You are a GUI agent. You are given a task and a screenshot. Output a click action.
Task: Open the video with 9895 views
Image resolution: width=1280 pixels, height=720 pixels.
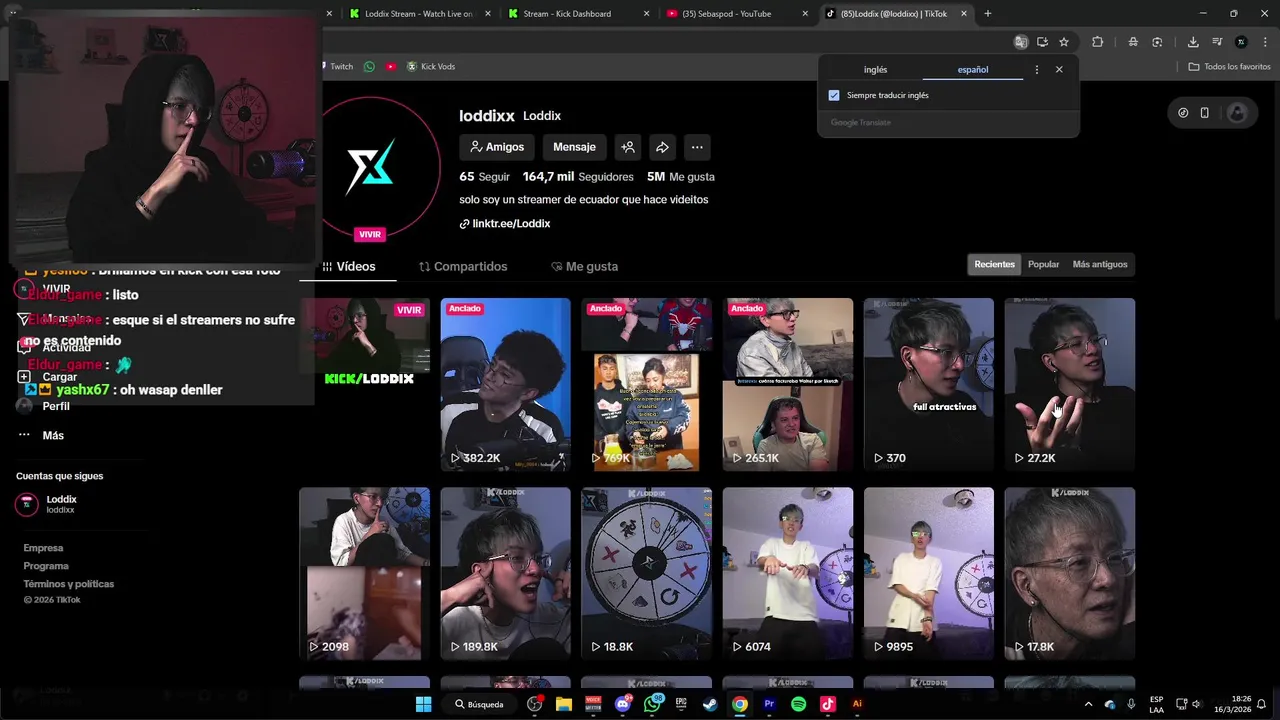(929, 573)
